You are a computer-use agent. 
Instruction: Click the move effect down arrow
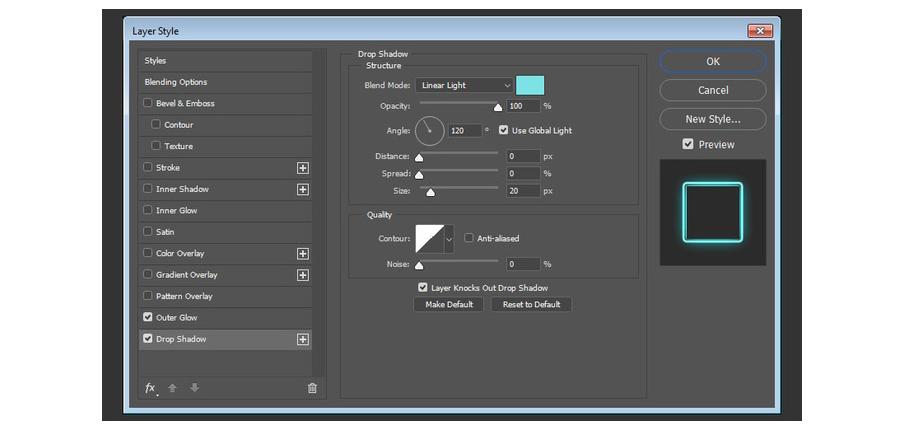194,388
